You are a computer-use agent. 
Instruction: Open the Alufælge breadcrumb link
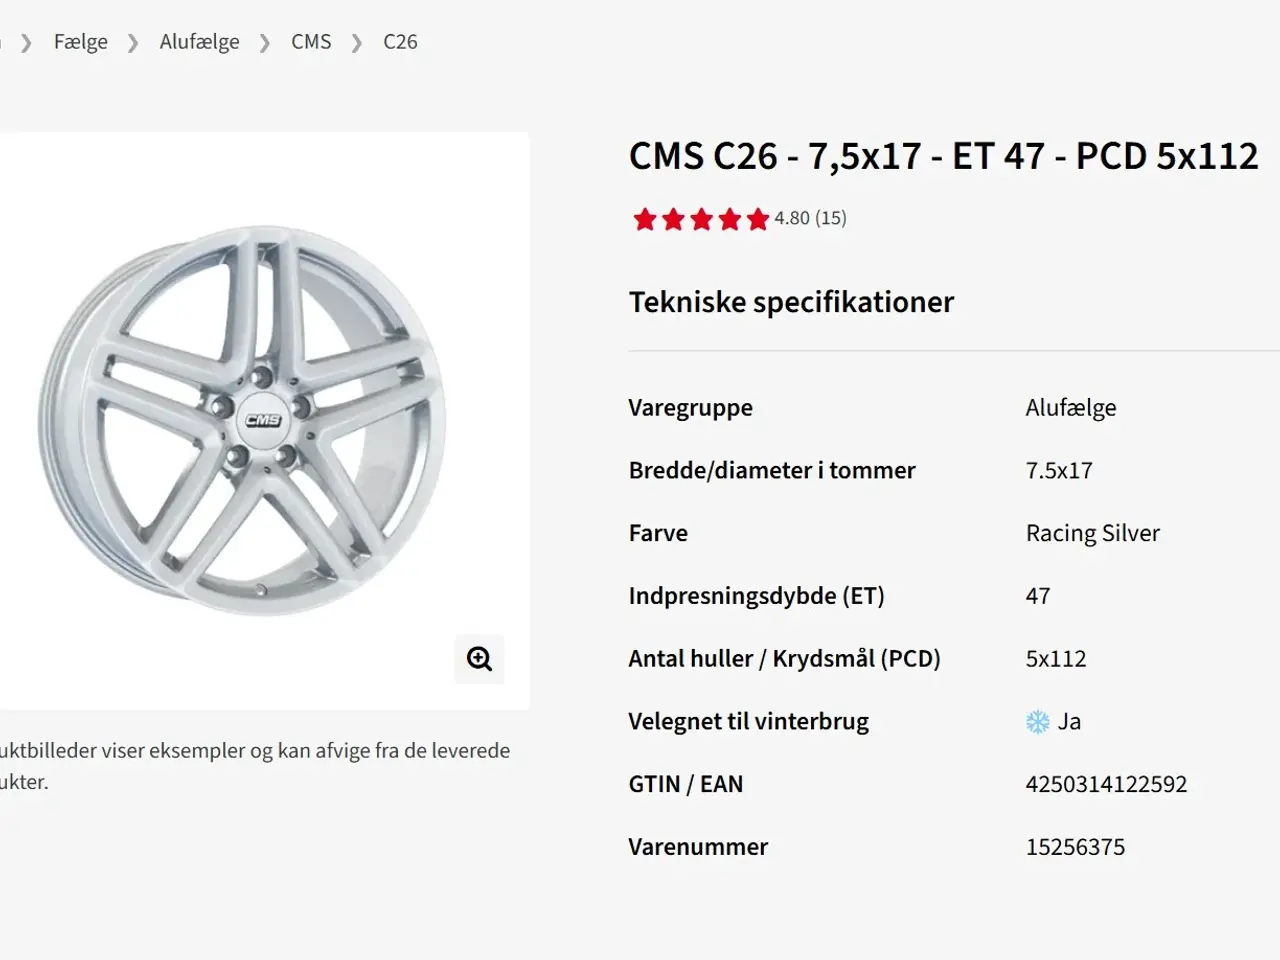pyautogui.click(x=200, y=42)
